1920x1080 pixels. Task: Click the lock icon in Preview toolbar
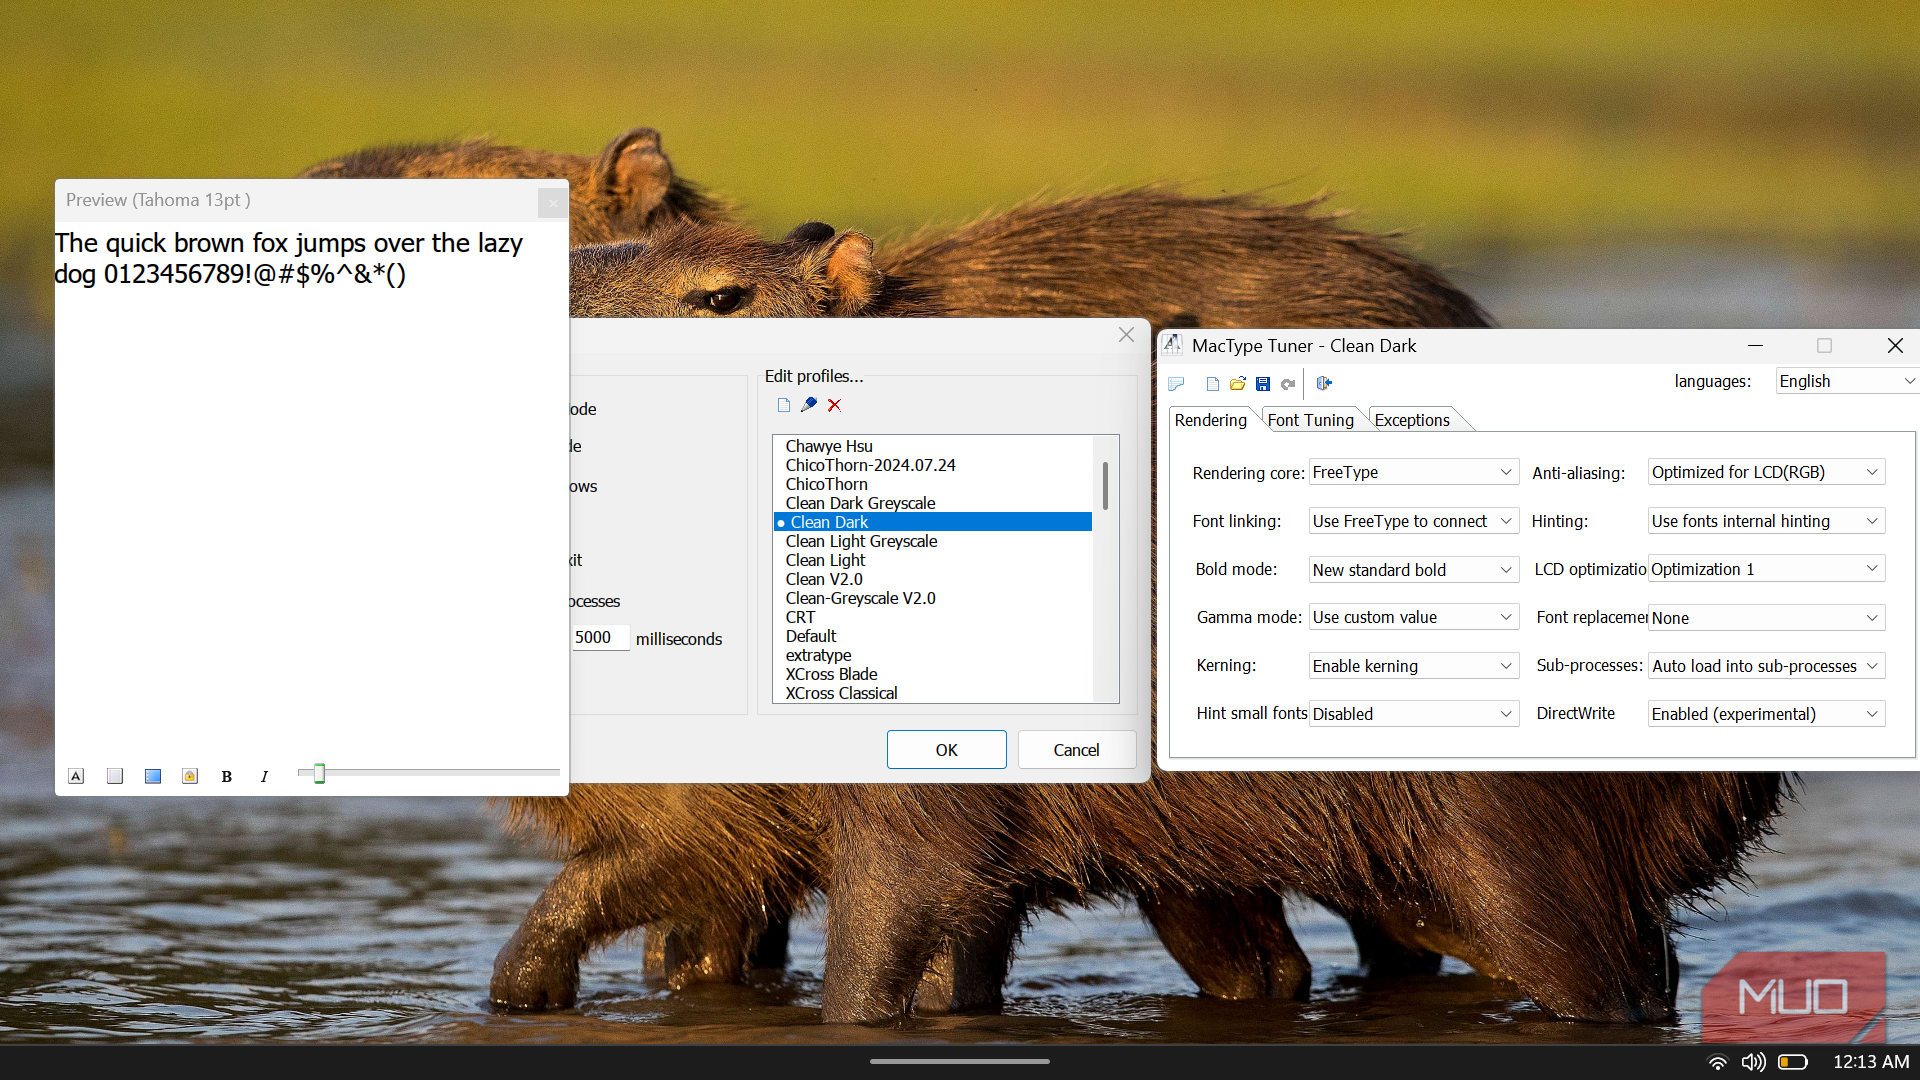(190, 776)
